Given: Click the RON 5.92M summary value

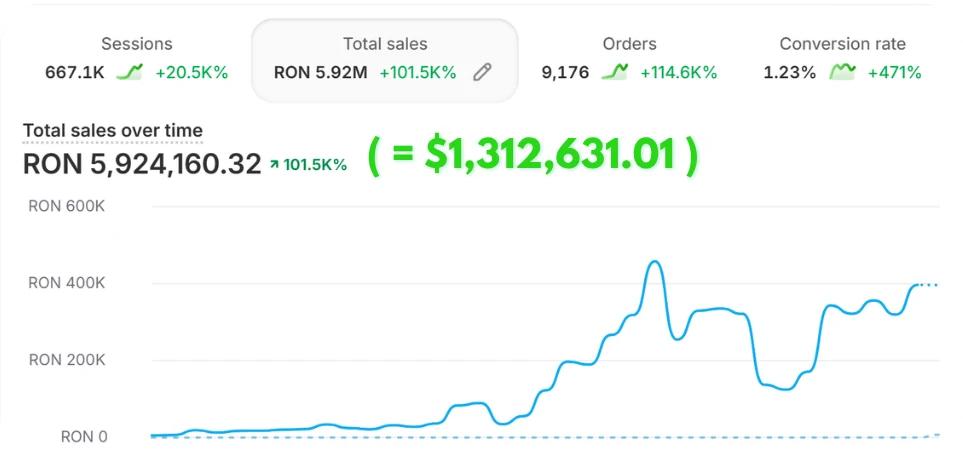Looking at the screenshot, I should point(321,72).
